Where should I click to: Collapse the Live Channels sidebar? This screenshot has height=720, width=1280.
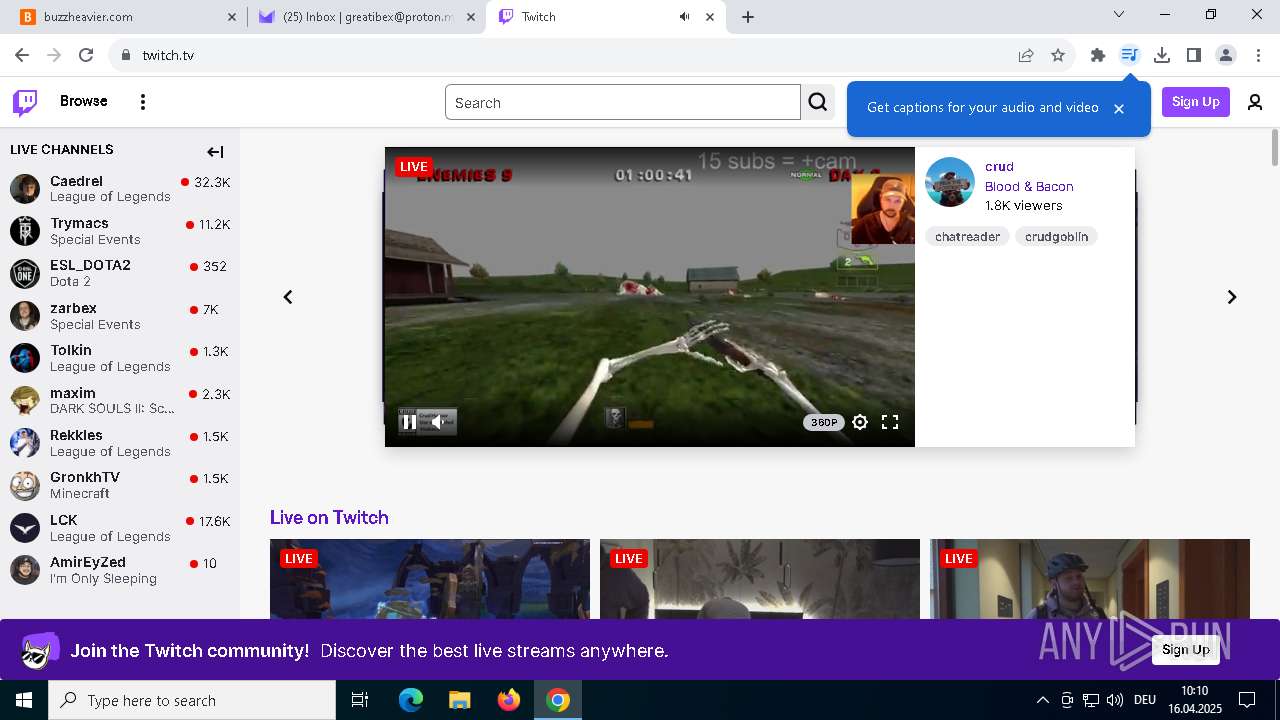(x=215, y=152)
